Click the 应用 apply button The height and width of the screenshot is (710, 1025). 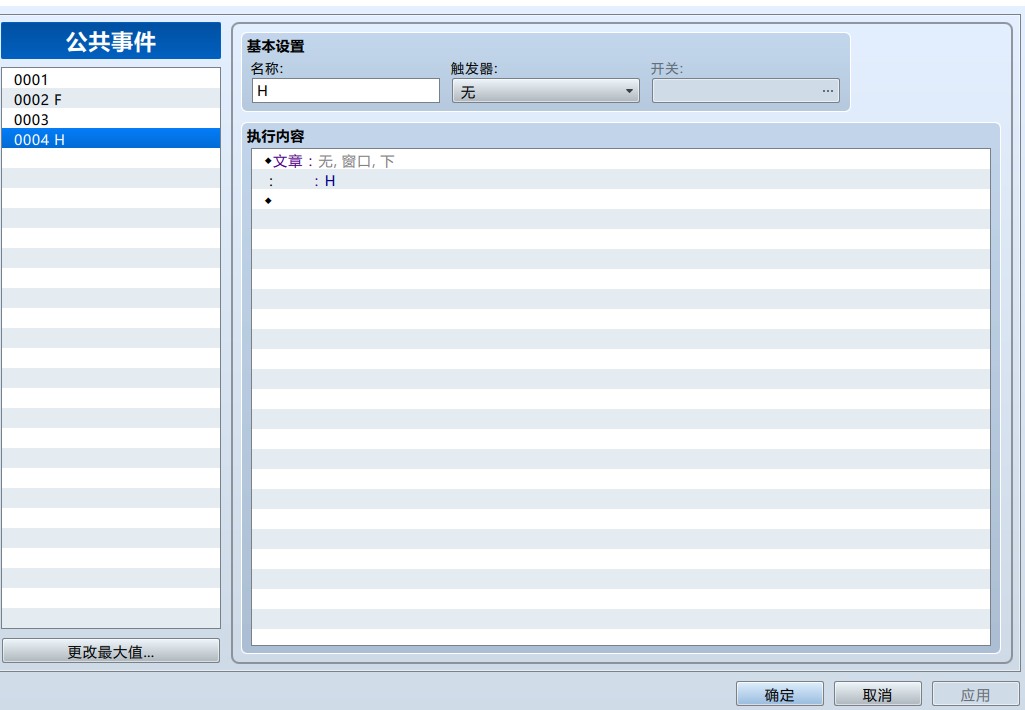[975, 694]
